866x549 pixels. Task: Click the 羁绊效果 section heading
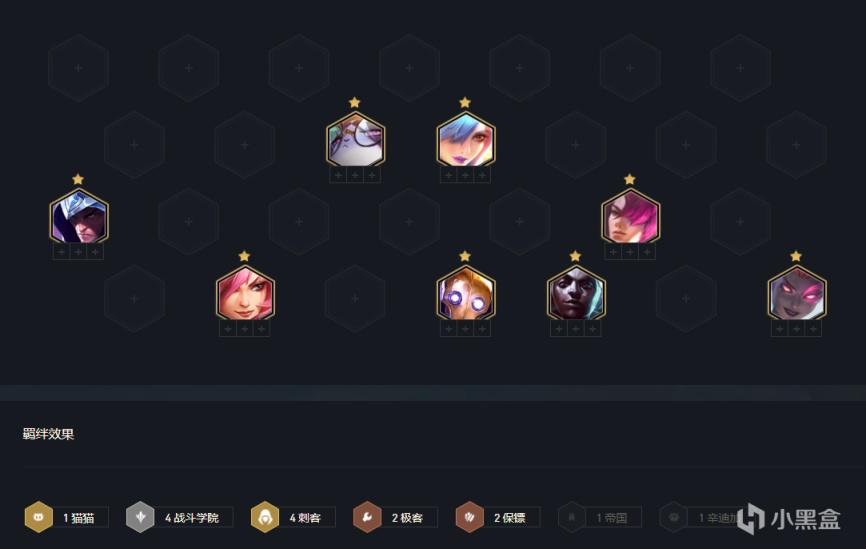tap(48, 434)
